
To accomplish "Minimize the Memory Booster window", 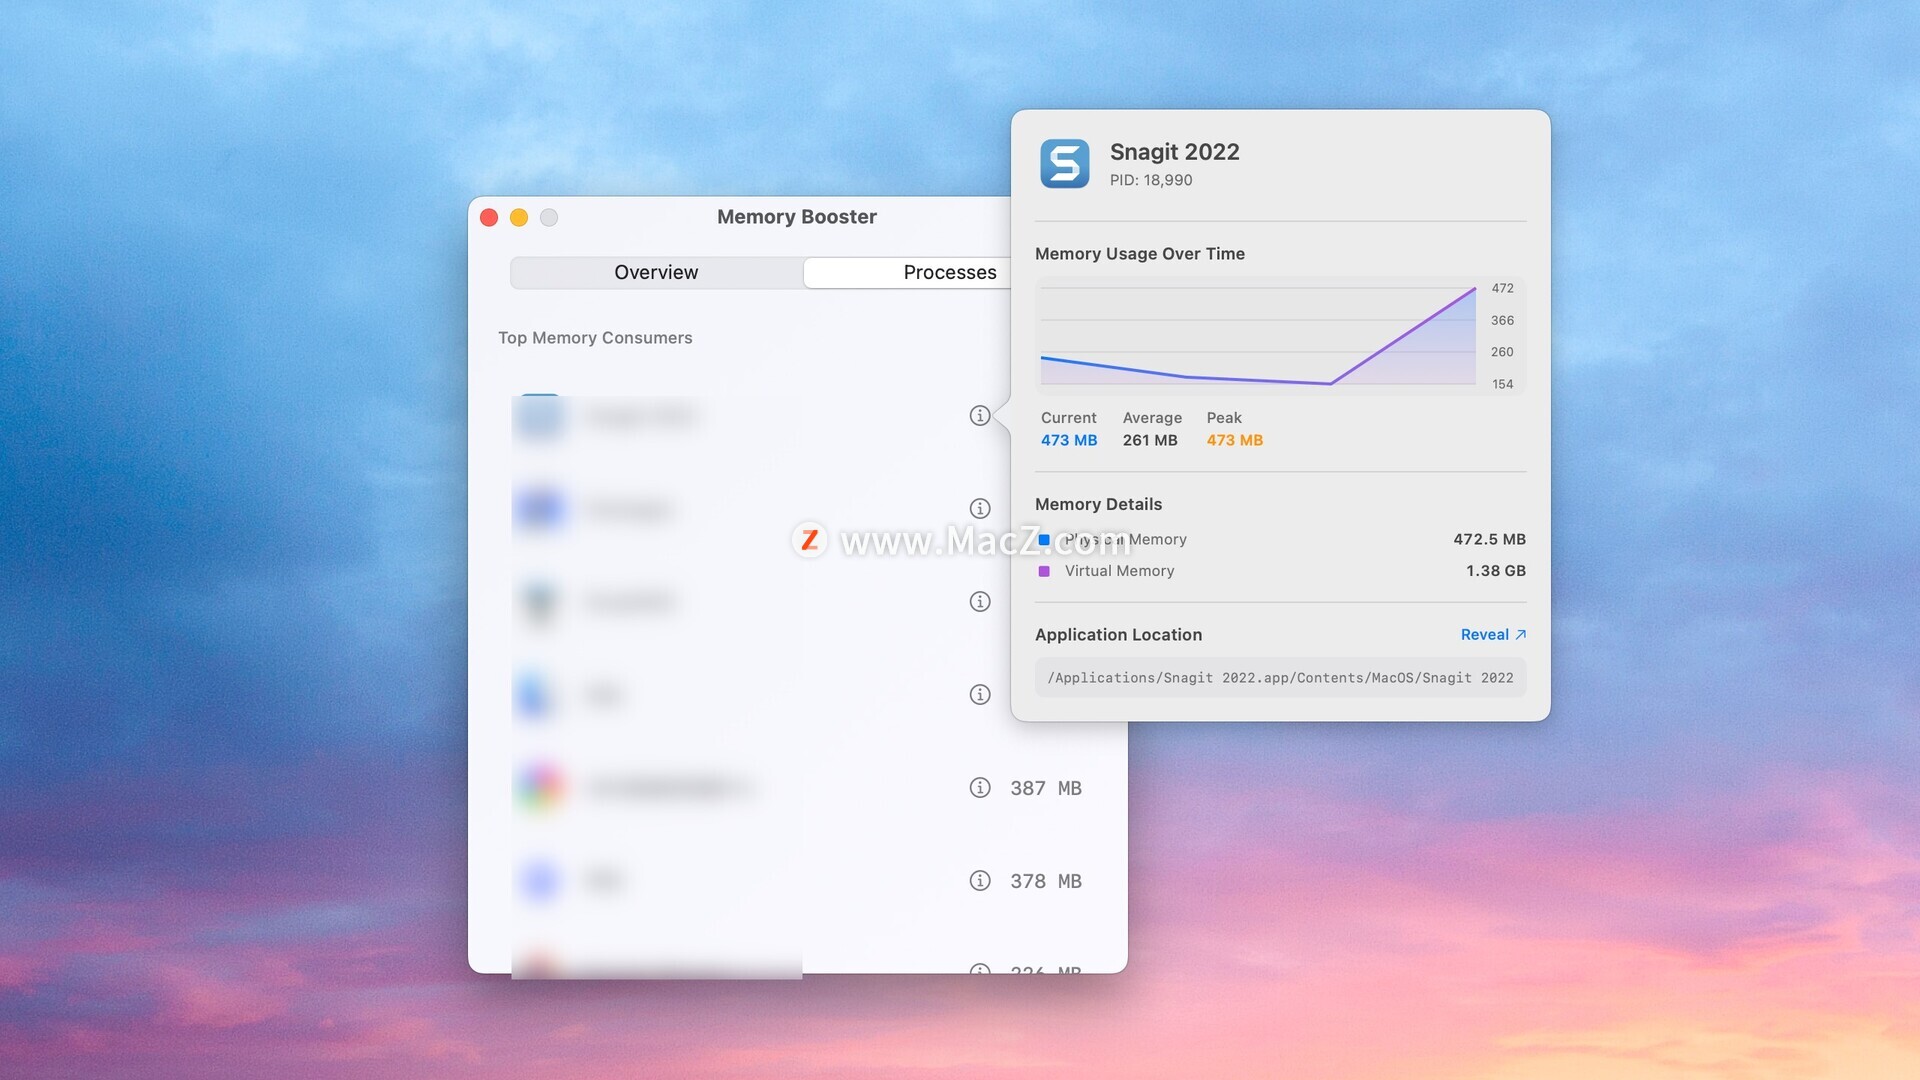I will 519,218.
